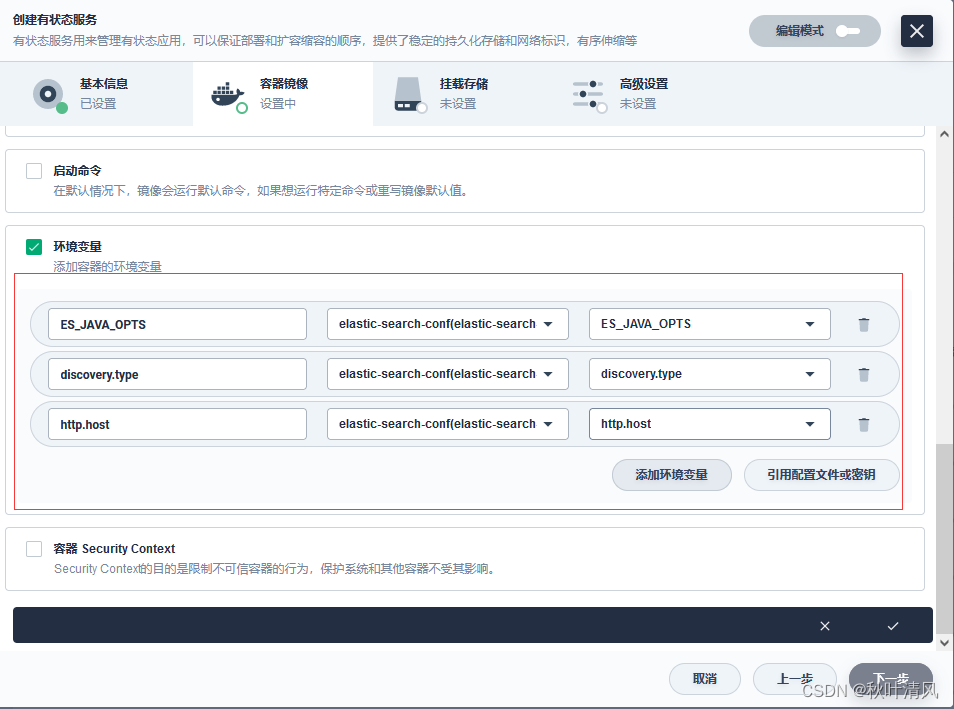Enable the 启动命令 checkbox
The height and width of the screenshot is (709, 954).
[33, 170]
